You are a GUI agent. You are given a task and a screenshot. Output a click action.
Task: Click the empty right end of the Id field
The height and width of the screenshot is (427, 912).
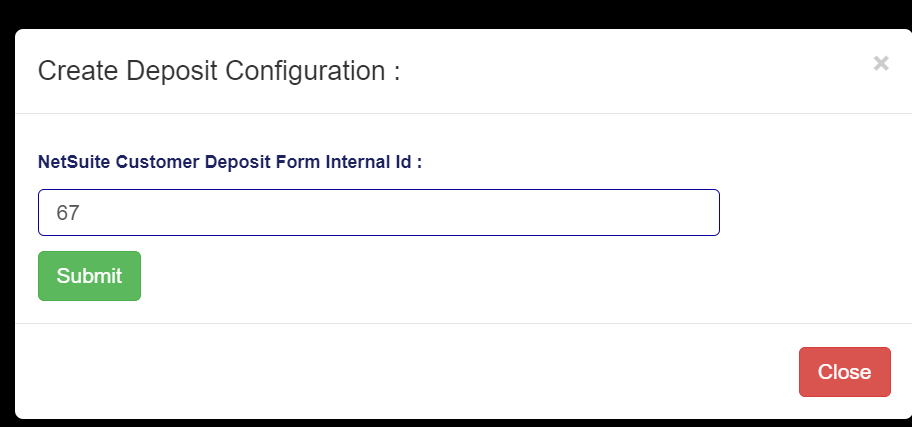pyautogui.click(x=680, y=213)
